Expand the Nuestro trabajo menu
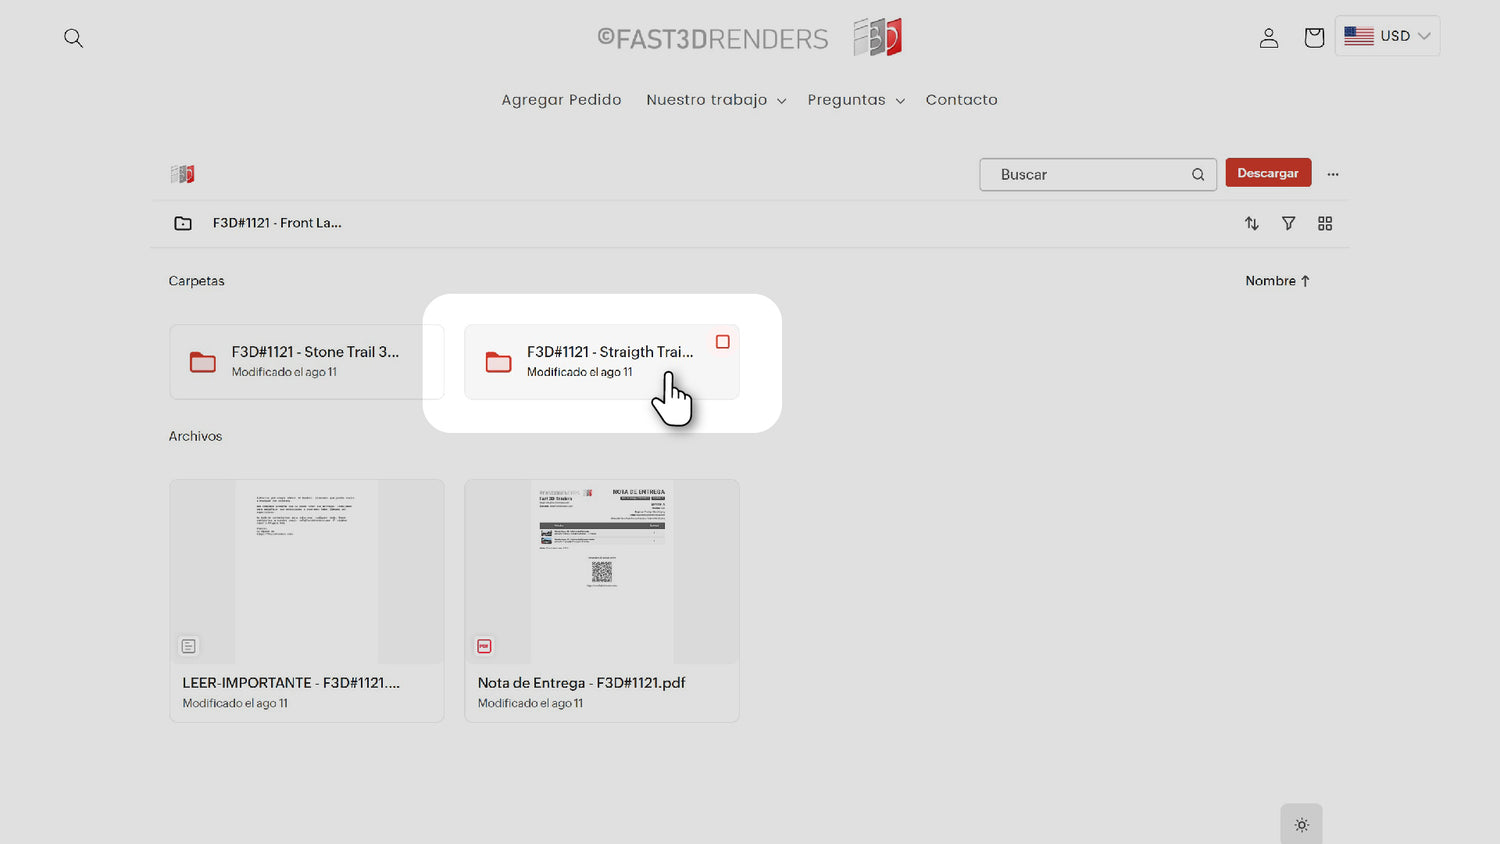The width and height of the screenshot is (1500, 844). point(715,100)
